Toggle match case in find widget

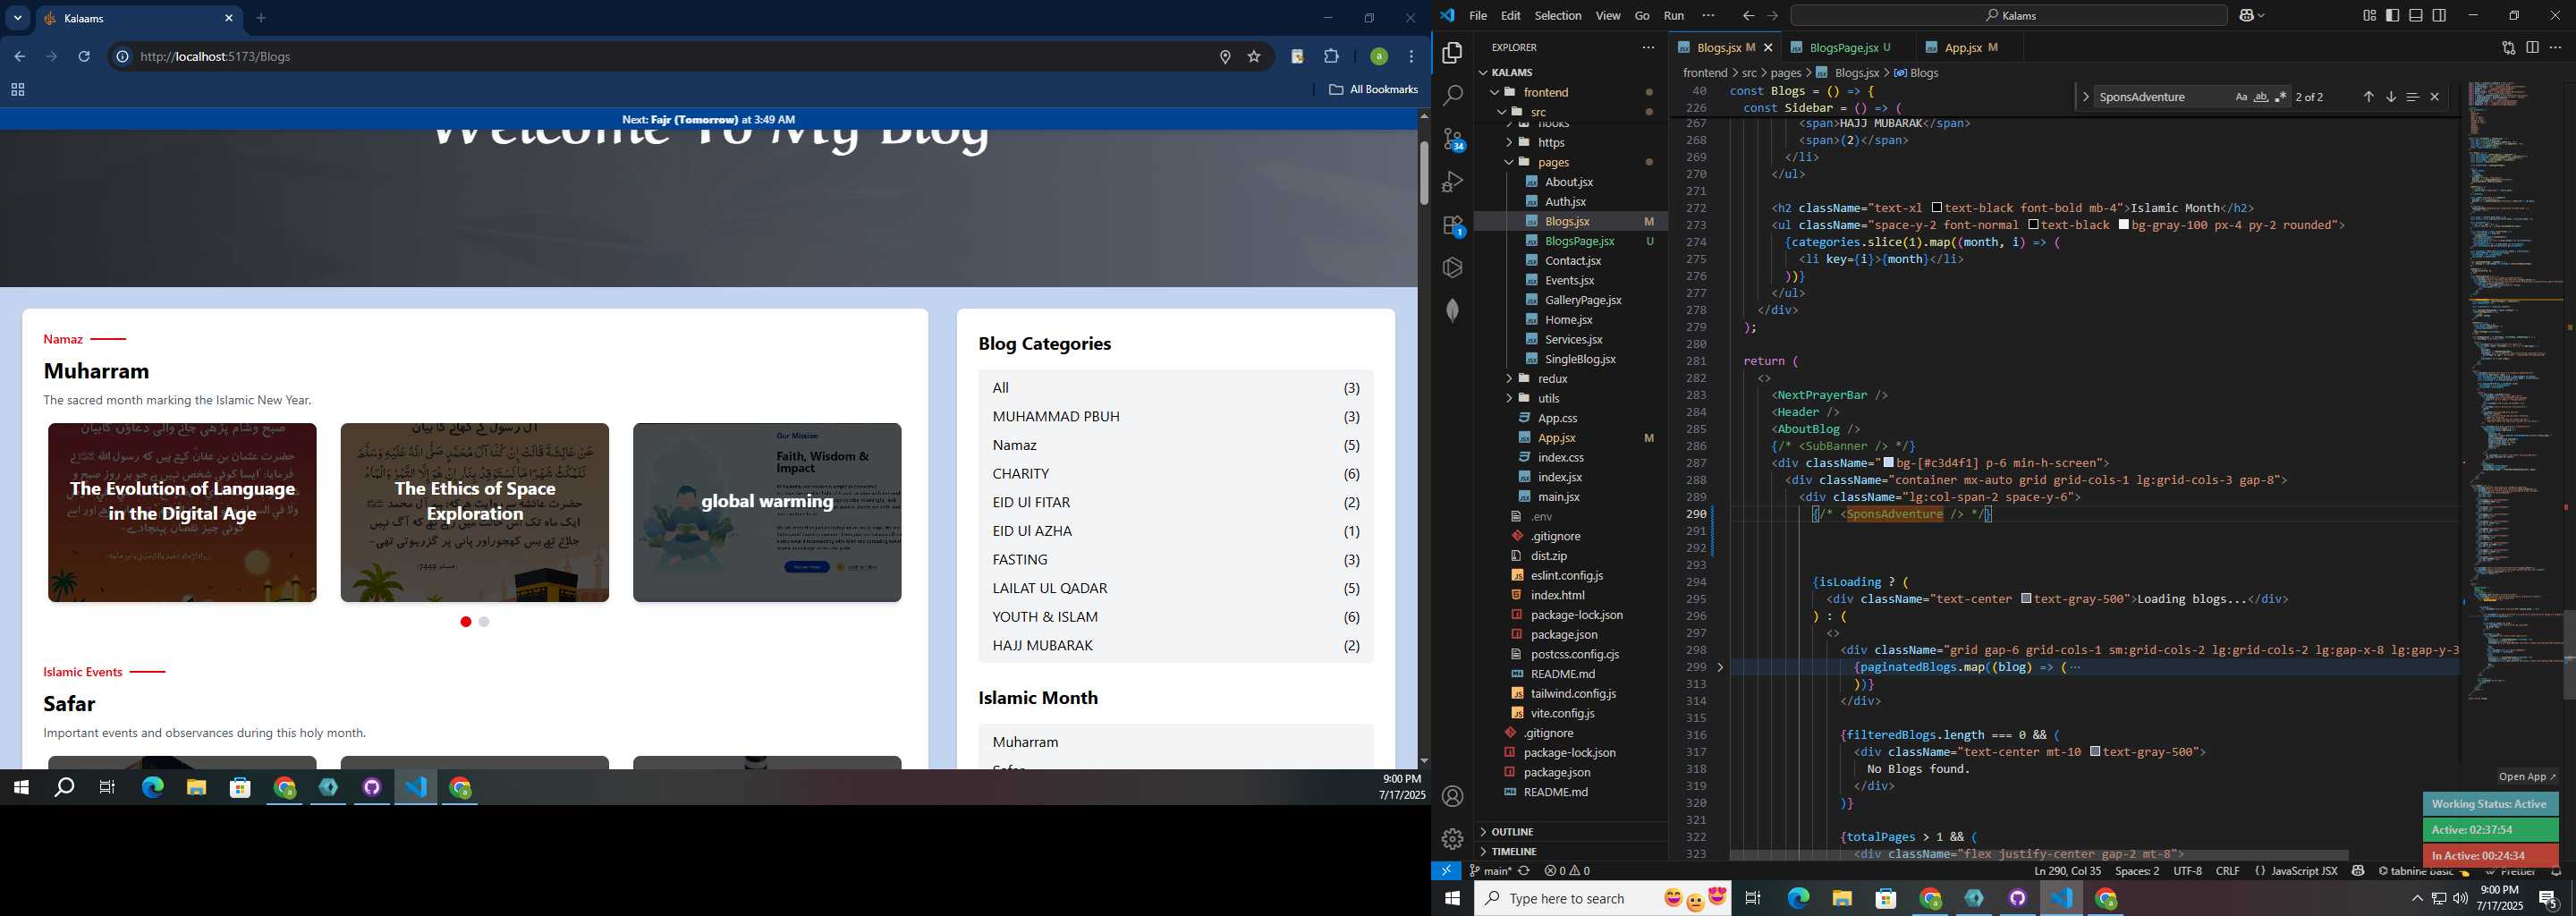2241,97
